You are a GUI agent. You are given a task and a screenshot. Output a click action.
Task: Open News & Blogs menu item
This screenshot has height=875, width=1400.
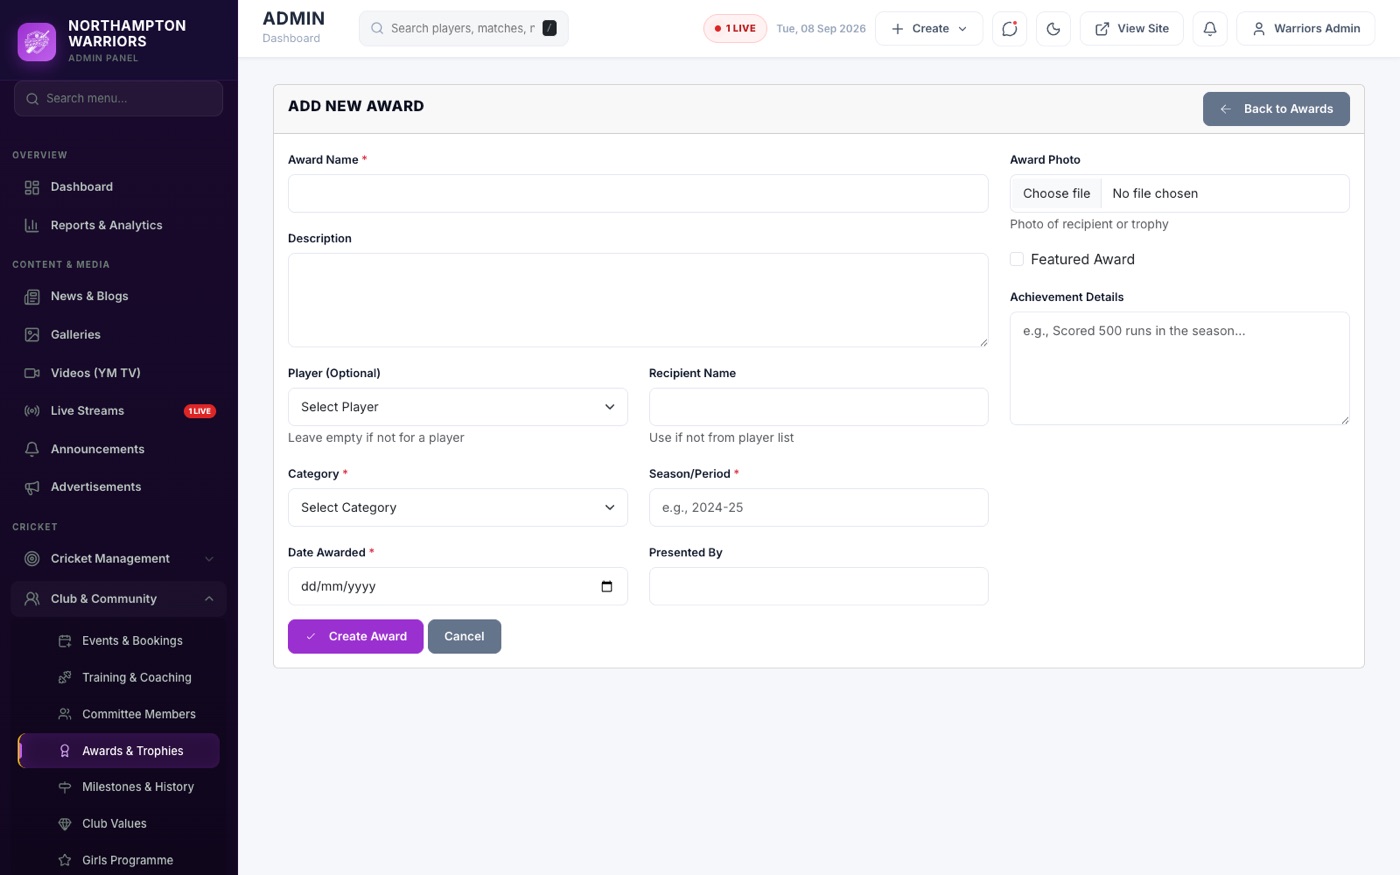click(x=119, y=296)
